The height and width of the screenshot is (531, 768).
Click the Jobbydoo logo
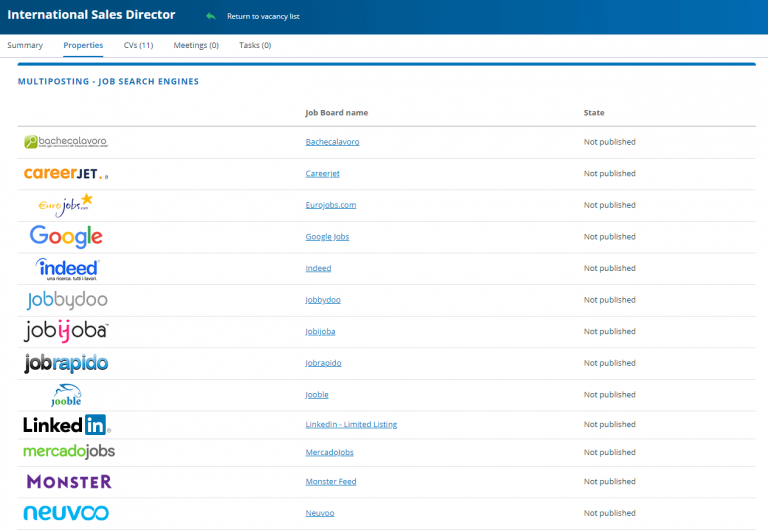point(67,300)
